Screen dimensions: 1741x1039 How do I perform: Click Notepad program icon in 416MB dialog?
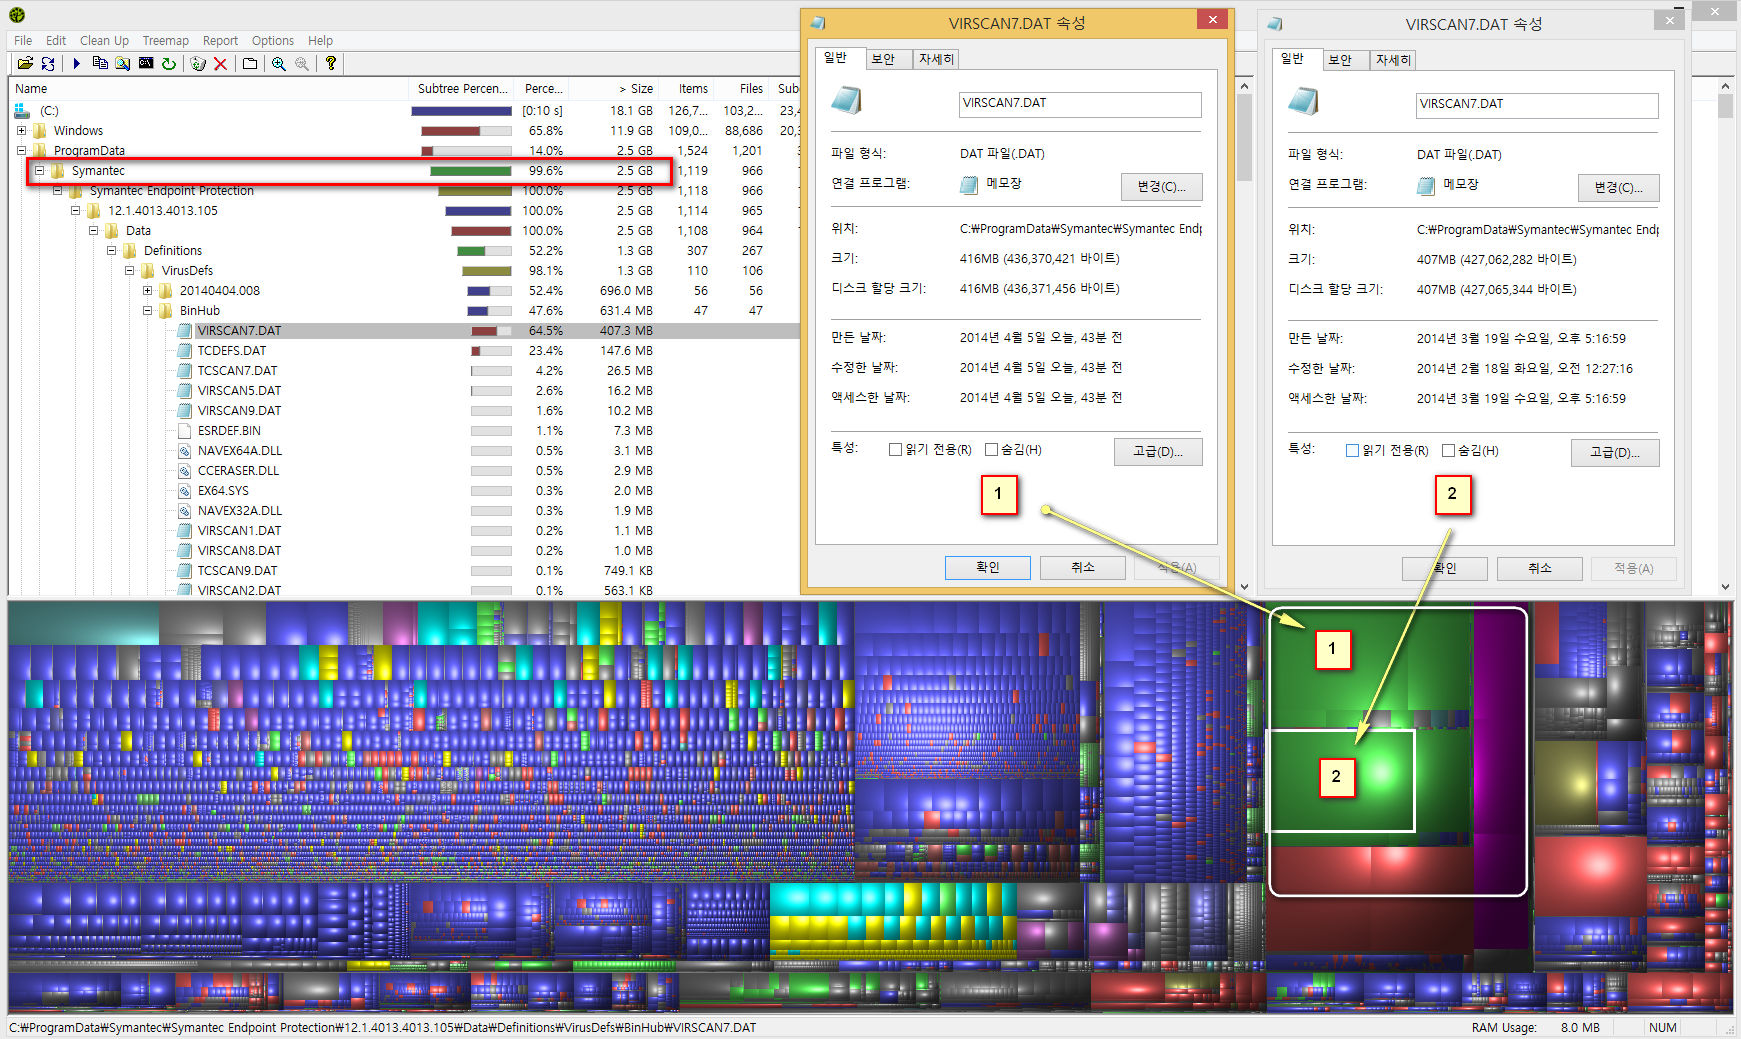pyautogui.click(x=969, y=184)
